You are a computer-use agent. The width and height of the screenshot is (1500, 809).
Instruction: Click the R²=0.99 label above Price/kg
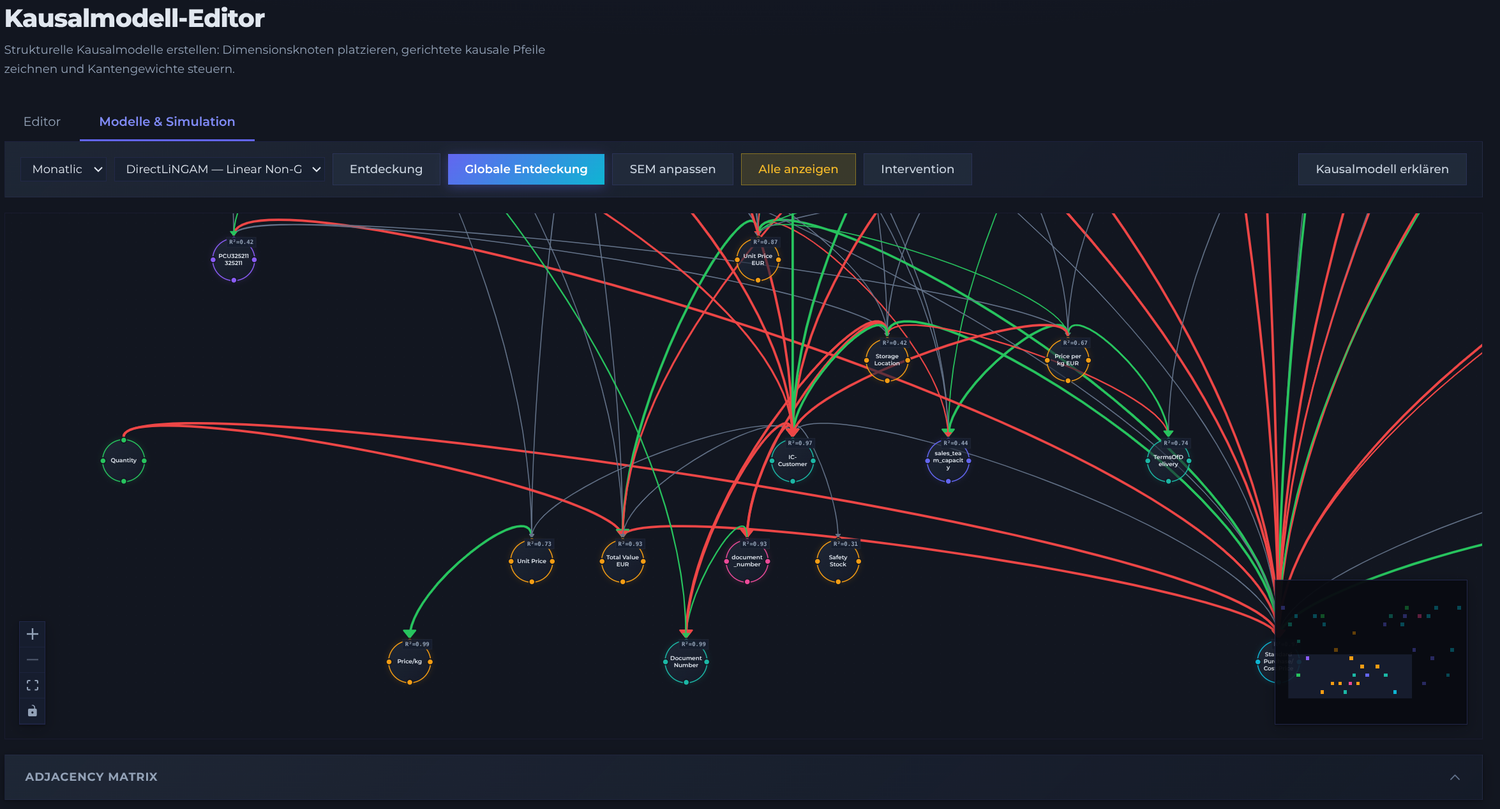point(417,644)
